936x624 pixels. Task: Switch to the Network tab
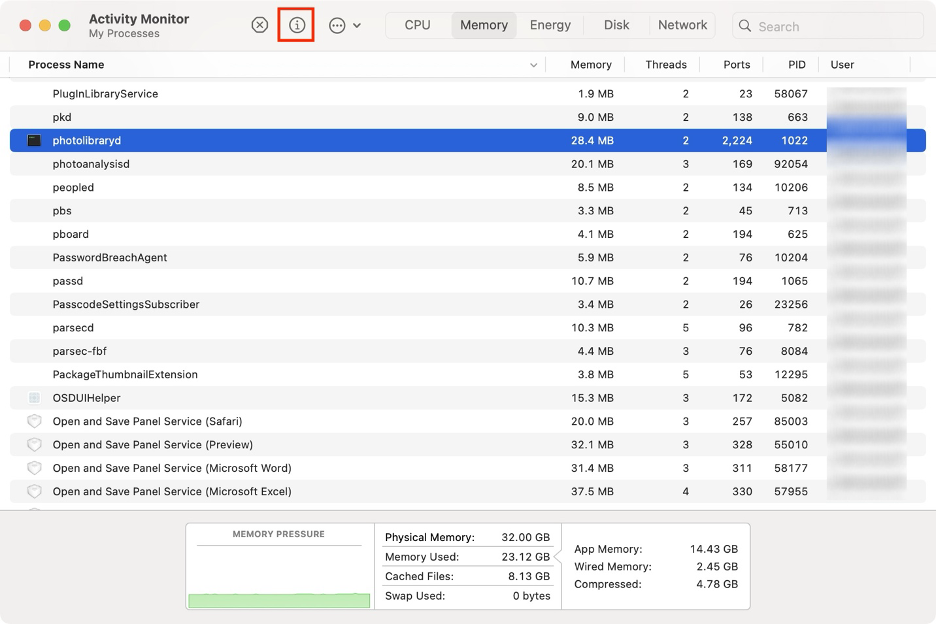(x=682, y=24)
